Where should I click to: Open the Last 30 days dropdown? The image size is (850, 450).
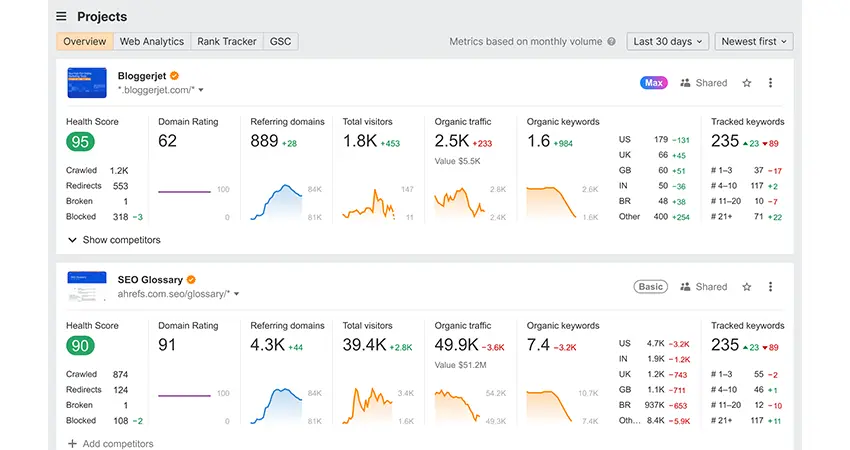point(668,41)
